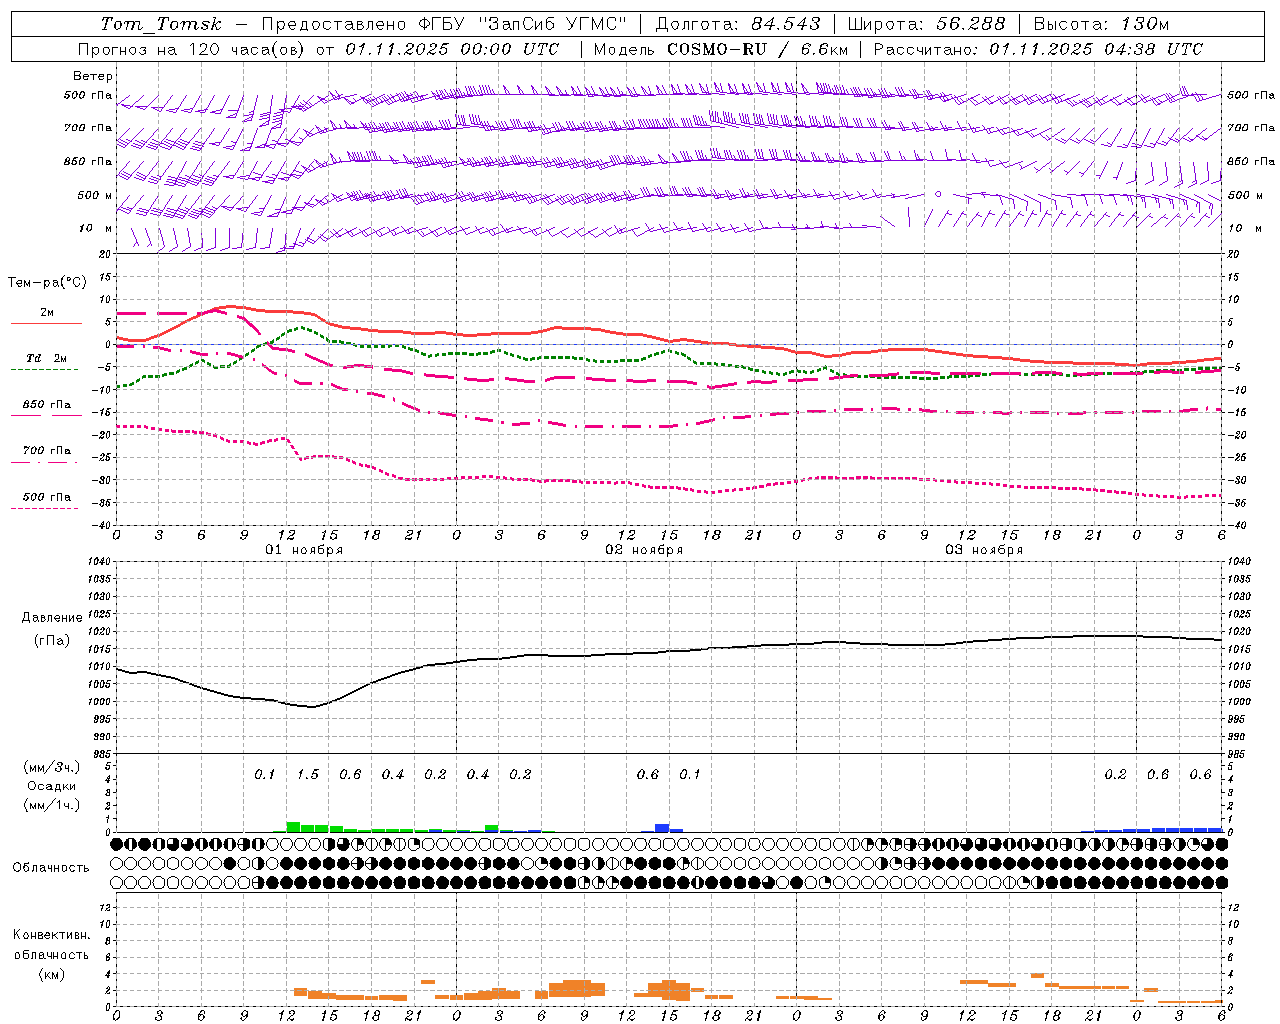Click the "(км)" convective cloud unit label
The width and height of the screenshot is (1280, 1024).
(52, 974)
